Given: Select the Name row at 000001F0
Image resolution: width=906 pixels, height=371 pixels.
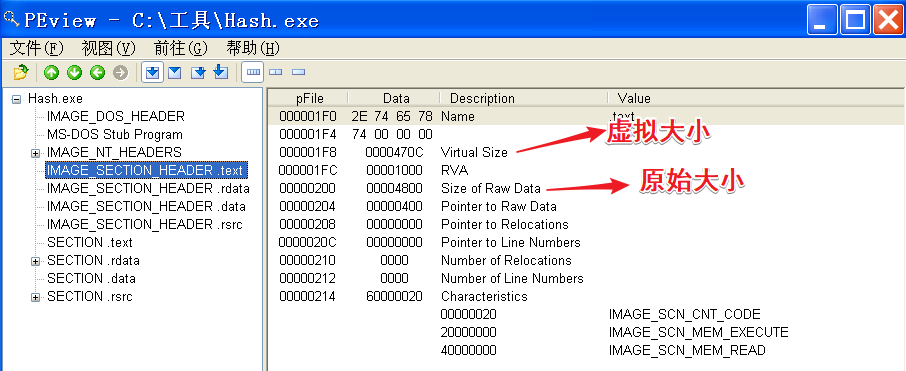Looking at the screenshot, I should point(586,117).
